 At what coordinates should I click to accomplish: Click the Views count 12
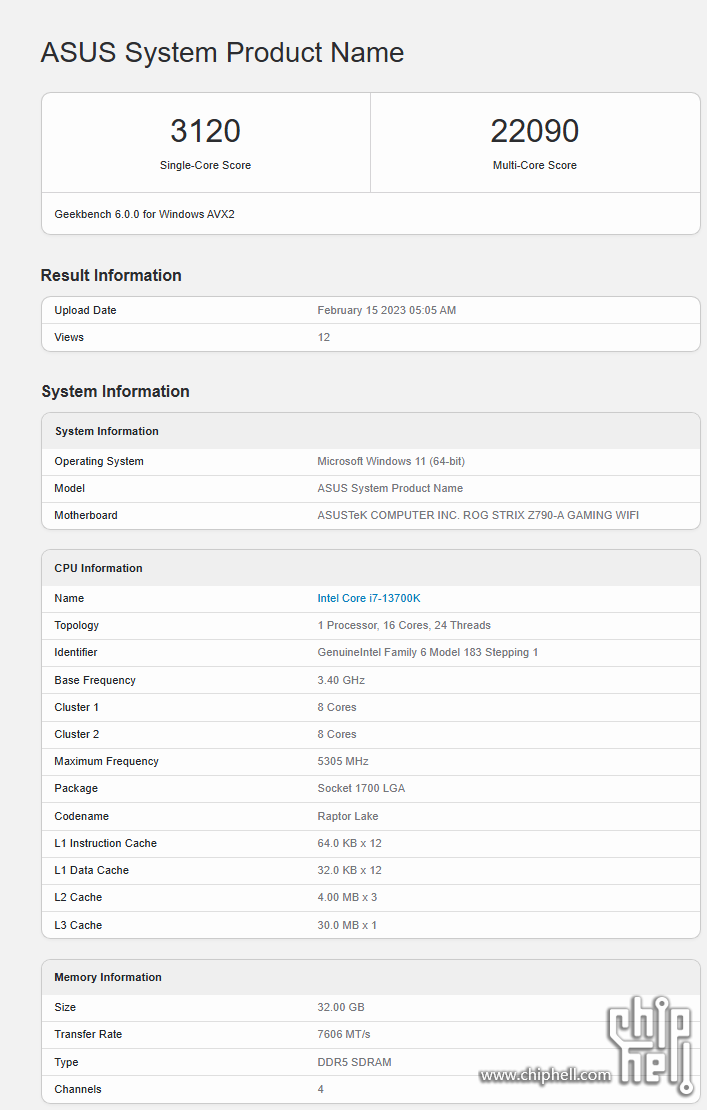point(323,337)
